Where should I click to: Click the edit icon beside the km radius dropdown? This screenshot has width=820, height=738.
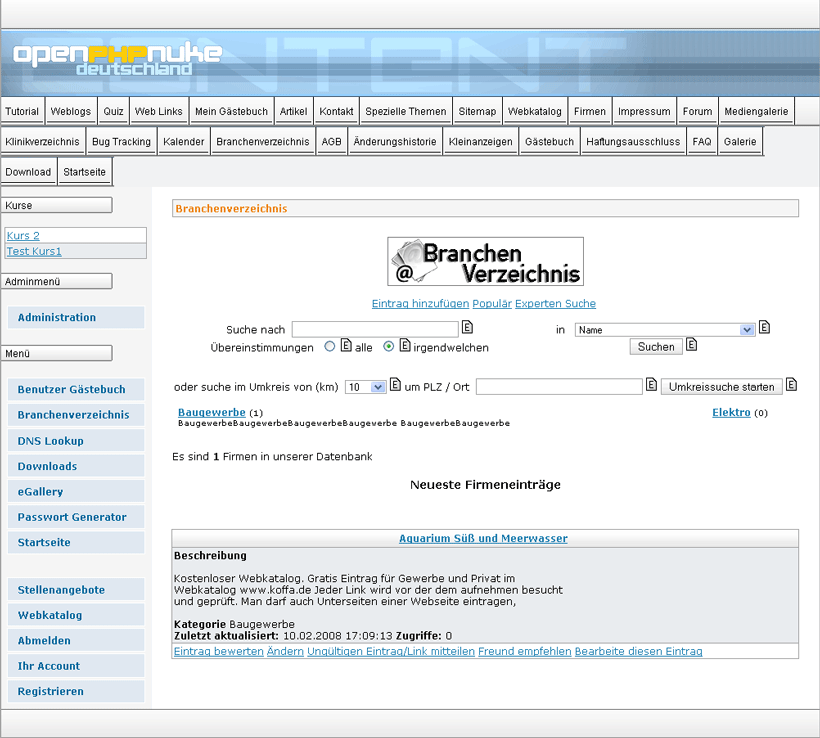(x=395, y=386)
